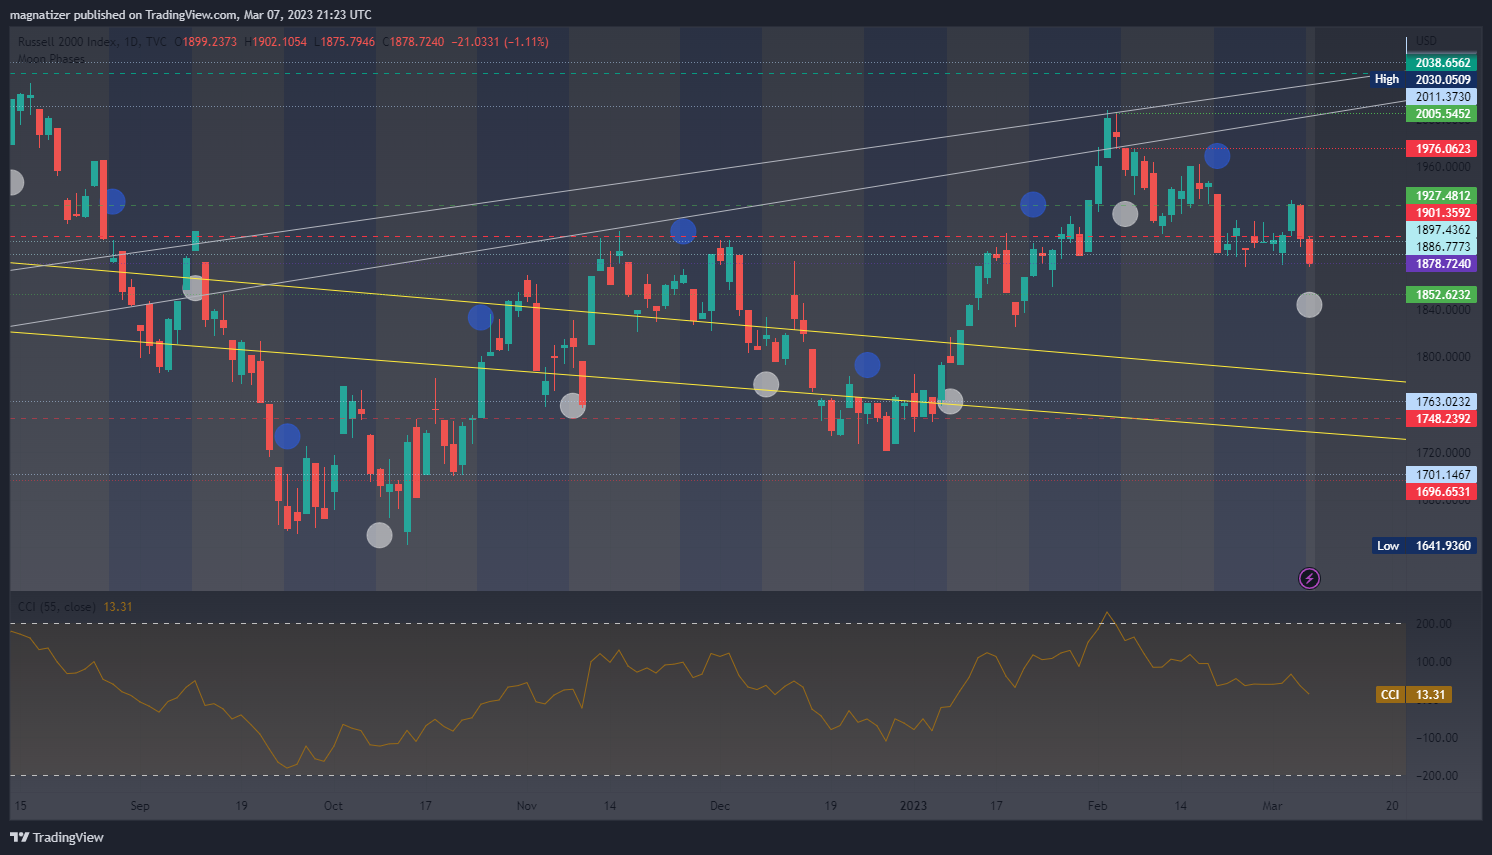This screenshot has width=1492, height=855.
Task: Click the 1800.0000 price axis value
Action: click(x=1443, y=357)
